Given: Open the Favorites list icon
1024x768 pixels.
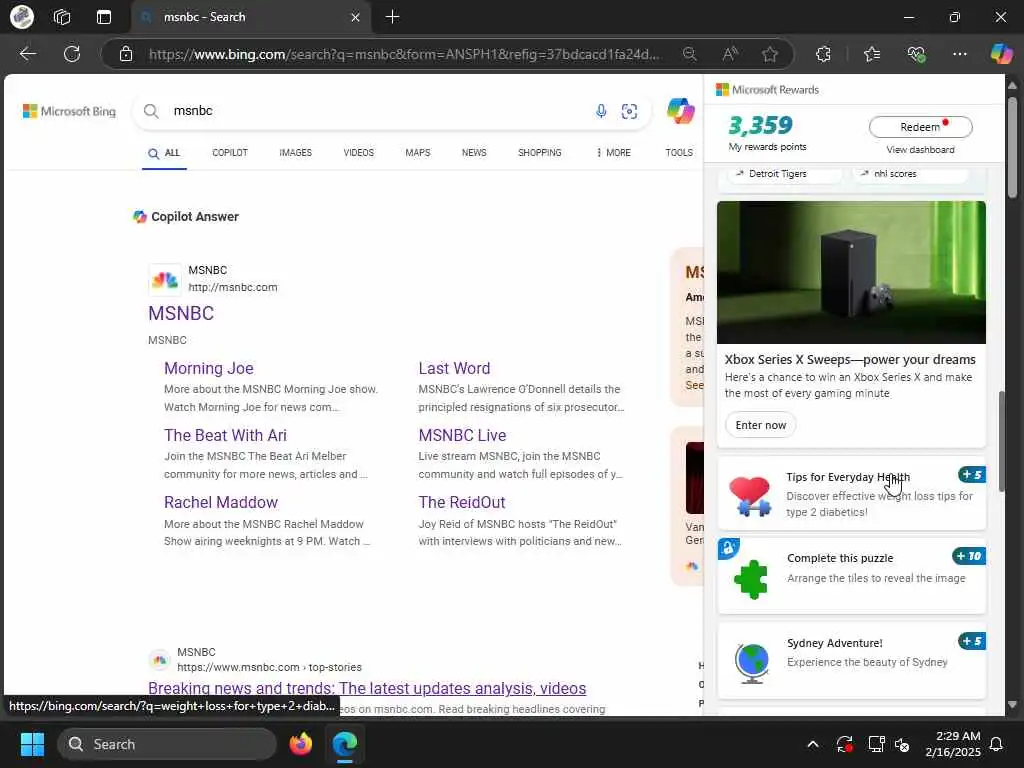Looking at the screenshot, I should [872, 54].
